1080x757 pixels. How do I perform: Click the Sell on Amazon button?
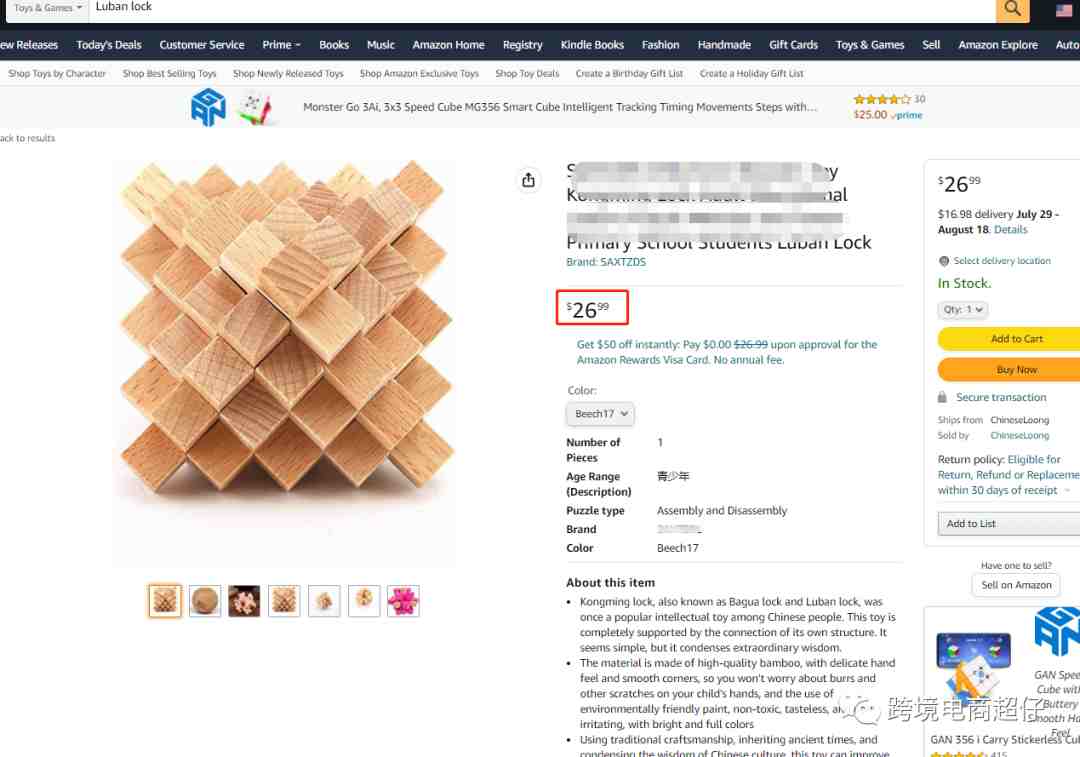coord(1016,585)
